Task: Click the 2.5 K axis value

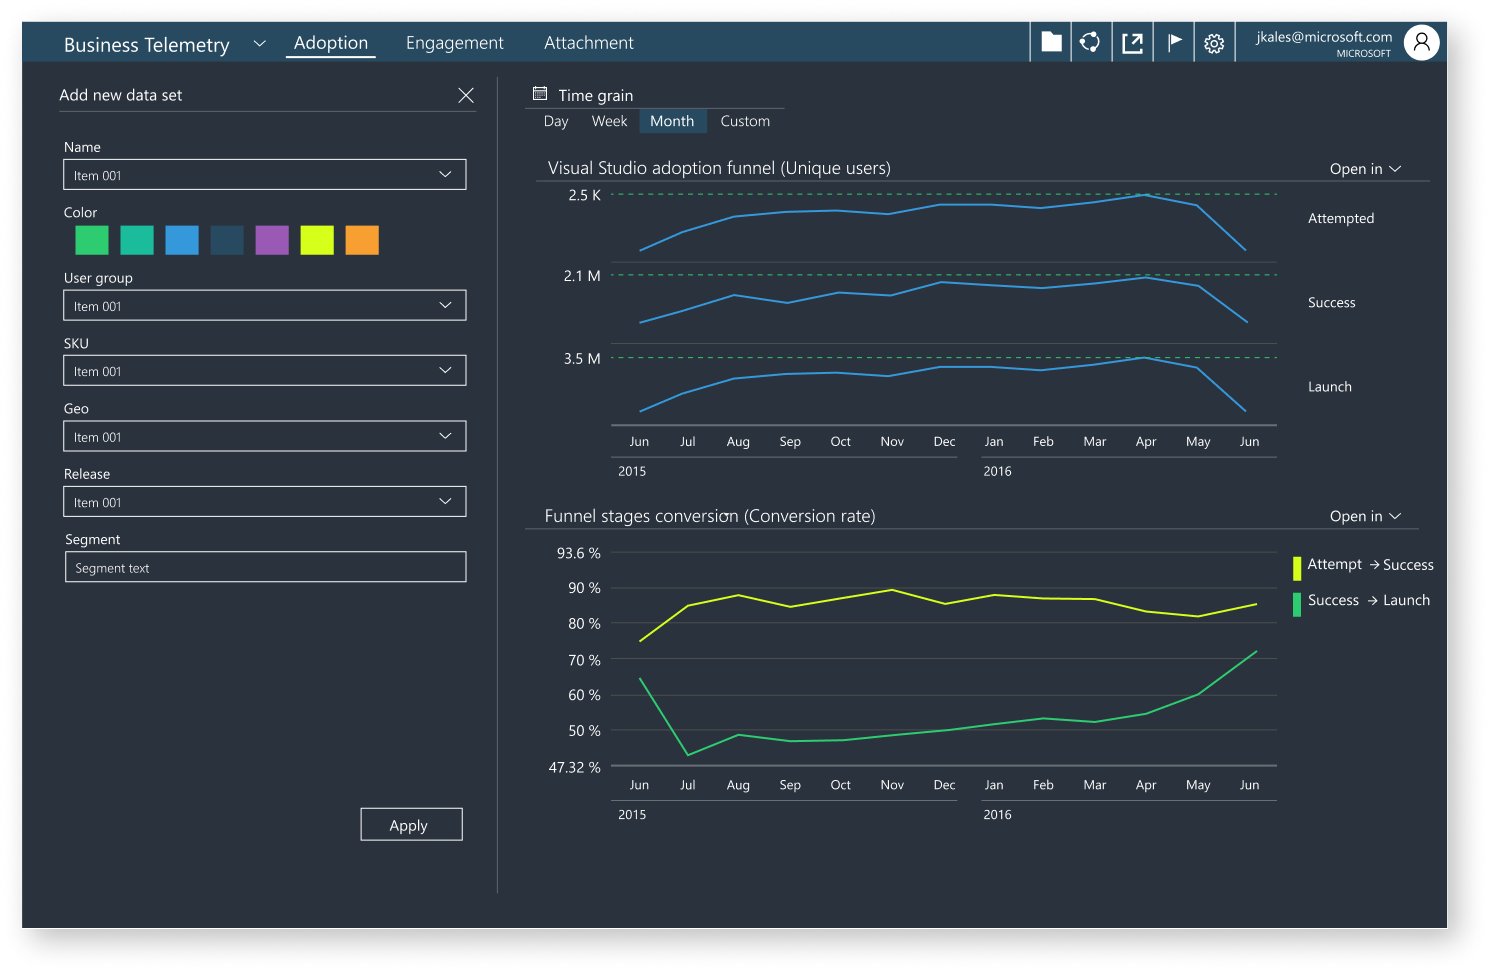Action: (585, 195)
